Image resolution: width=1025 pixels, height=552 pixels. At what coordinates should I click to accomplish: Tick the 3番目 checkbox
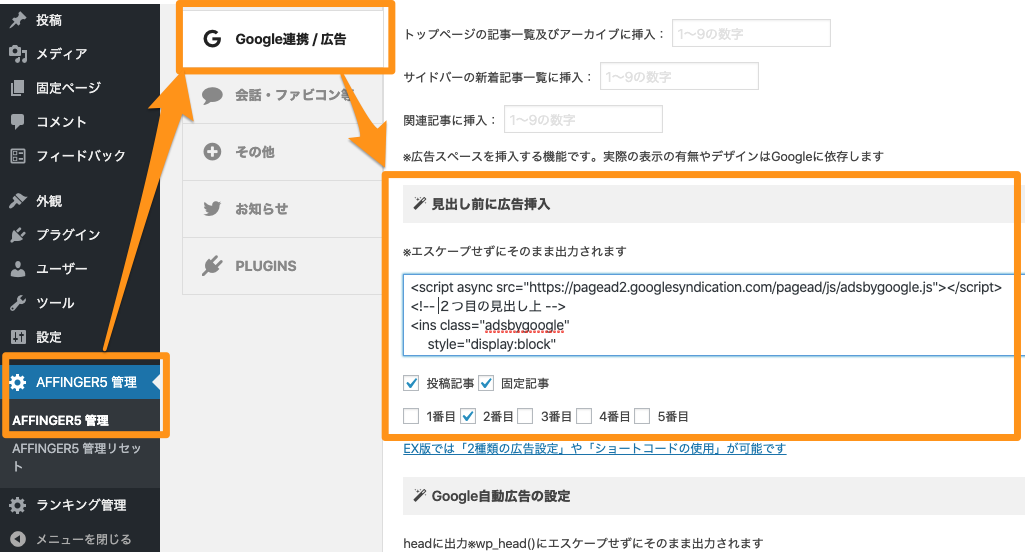coord(525,416)
